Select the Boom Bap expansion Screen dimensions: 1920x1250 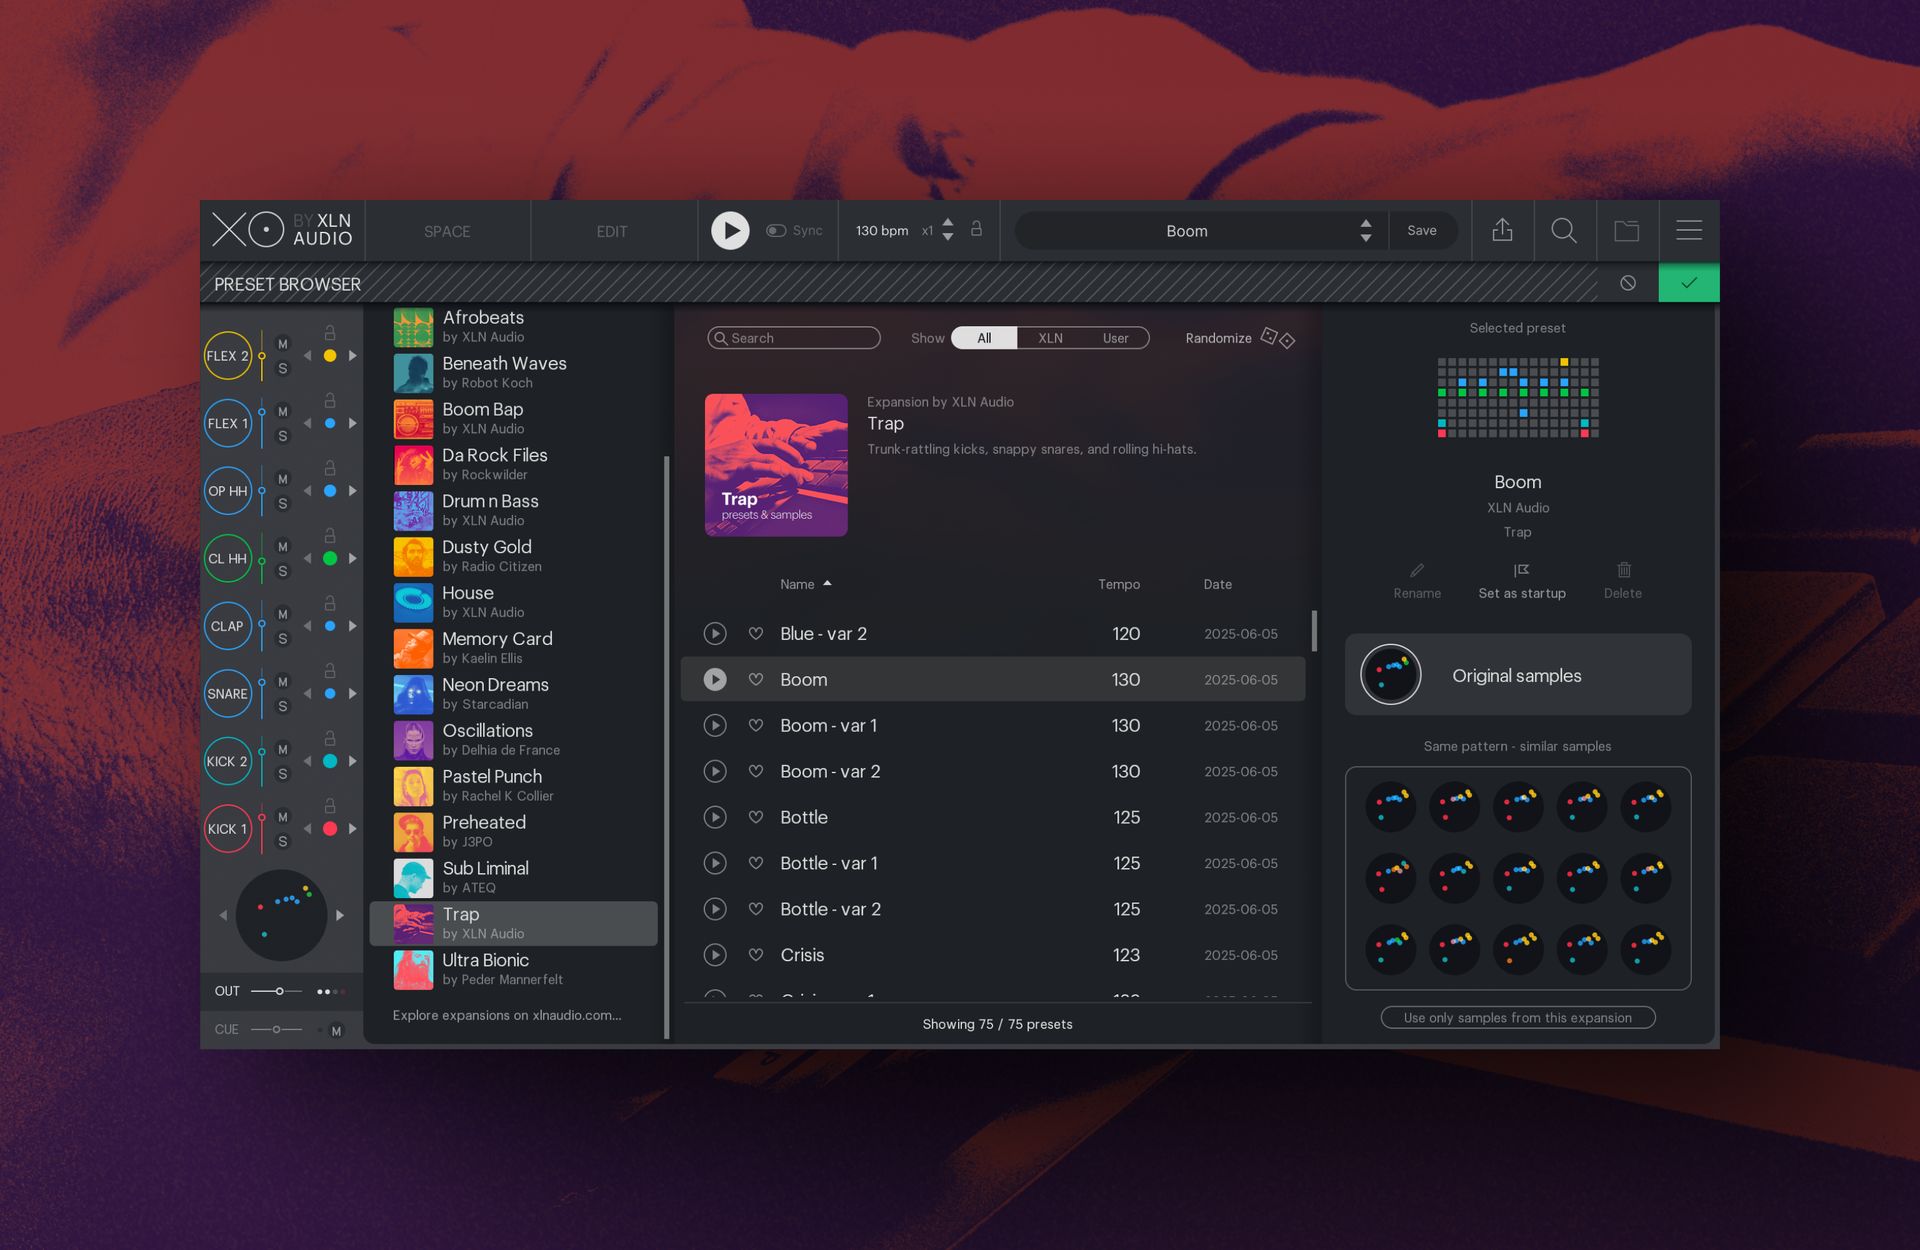tap(514, 419)
